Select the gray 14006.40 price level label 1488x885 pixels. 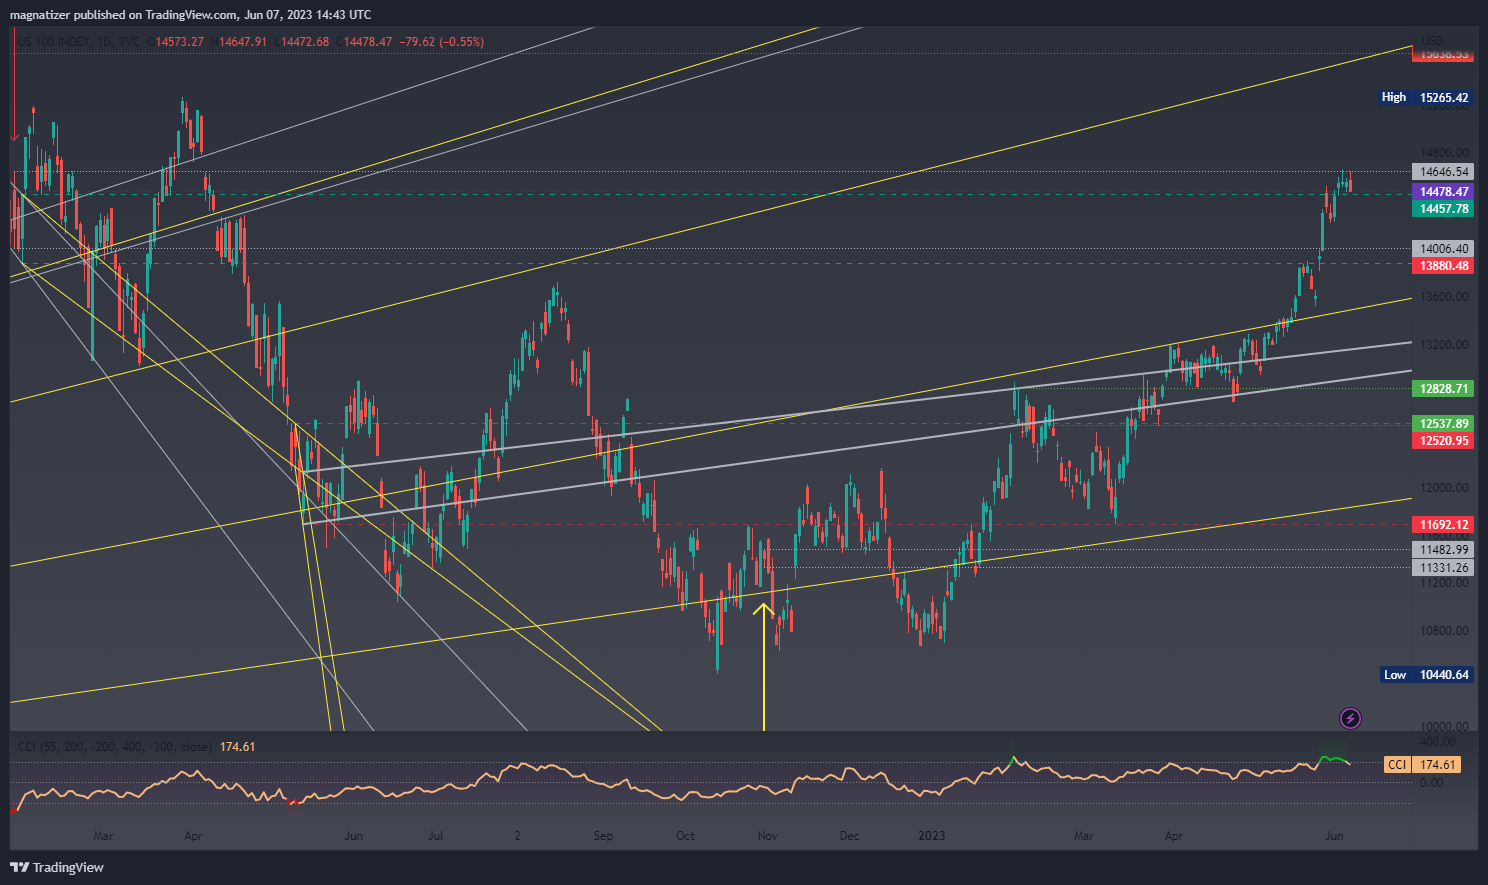coord(1443,248)
